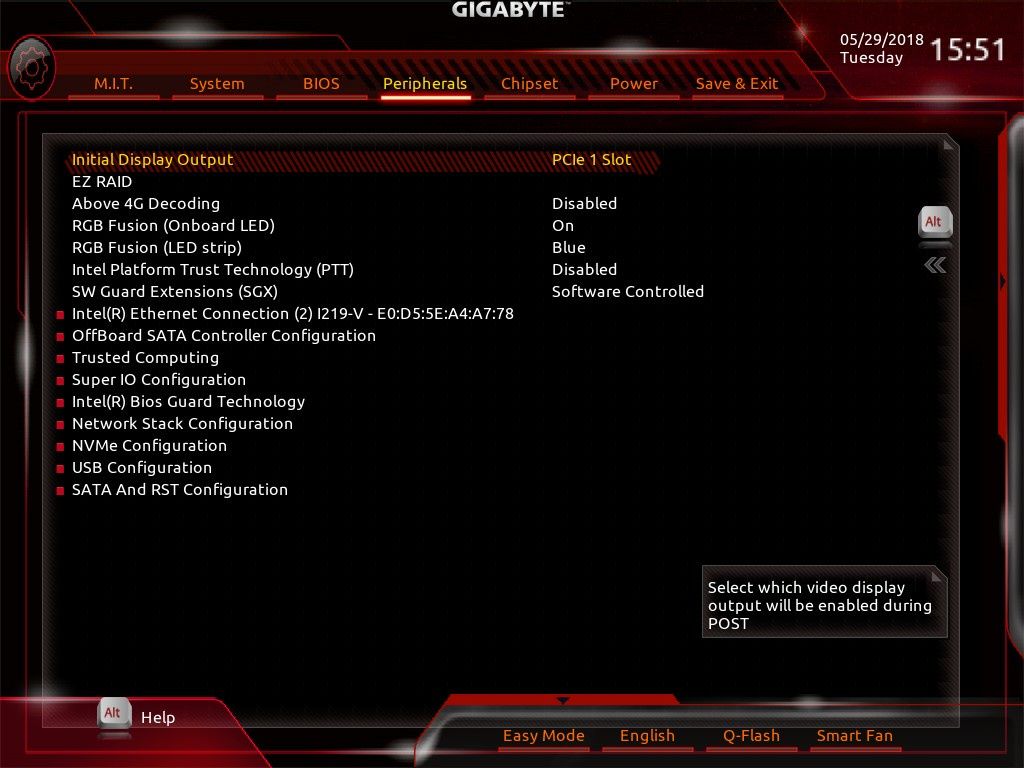Select RGB Fusion (LED strip) label
This screenshot has width=1024, height=768.
[x=157, y=248]
